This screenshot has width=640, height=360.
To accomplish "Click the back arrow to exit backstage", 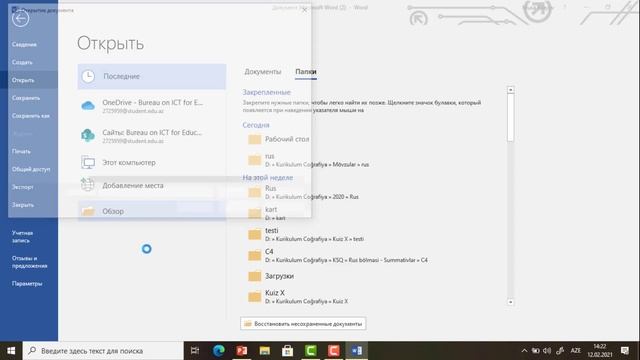I will tap(20, 18).
